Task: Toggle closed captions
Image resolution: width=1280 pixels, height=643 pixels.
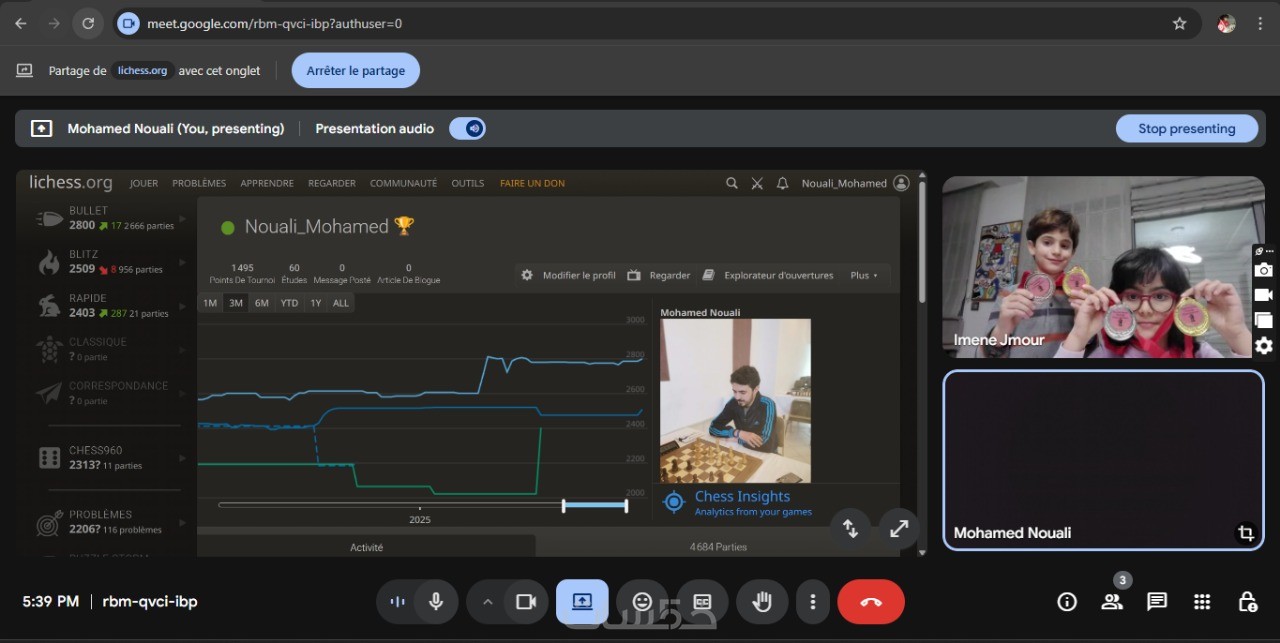Action: click(702, 602)
